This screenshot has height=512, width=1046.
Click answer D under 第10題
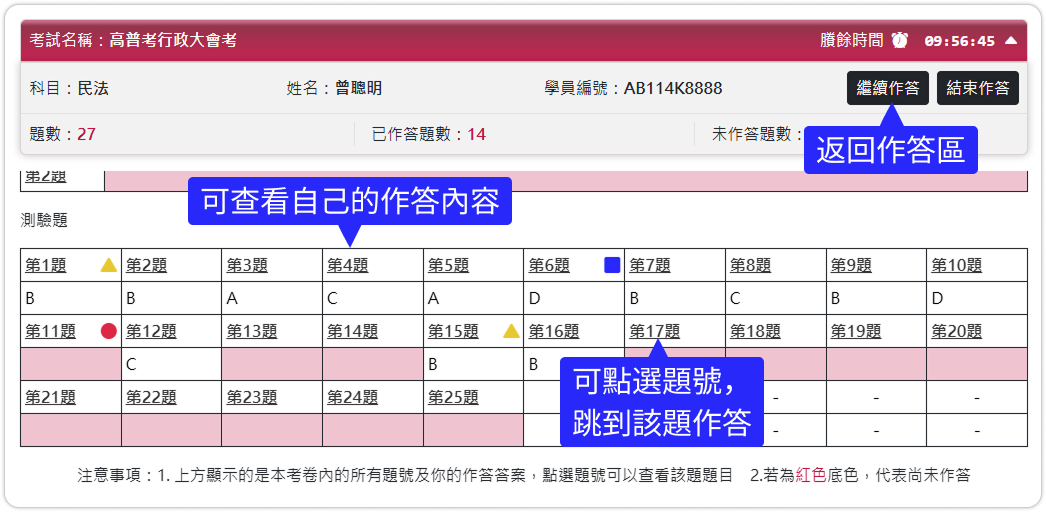point(937,299)
